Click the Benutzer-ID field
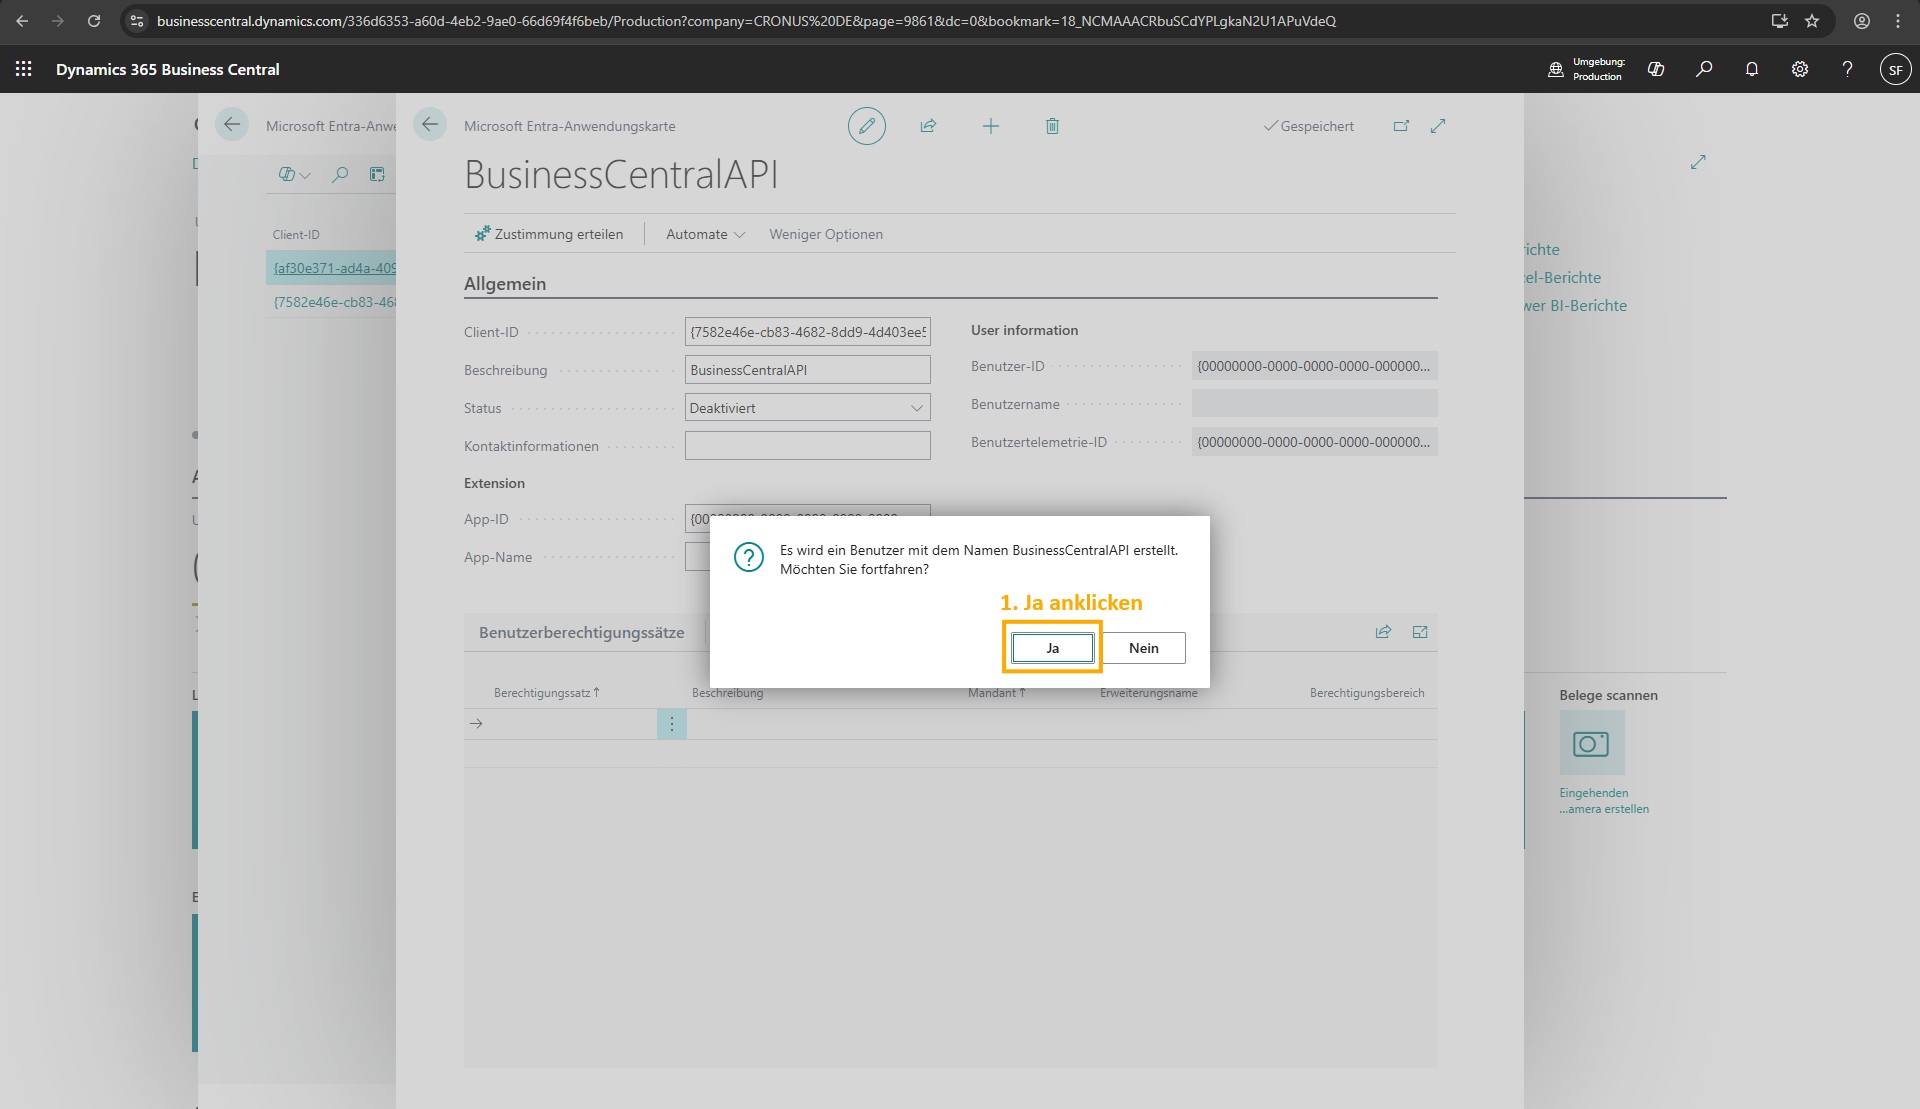Screen dimensions: 1920x1109 point(1315,366)
